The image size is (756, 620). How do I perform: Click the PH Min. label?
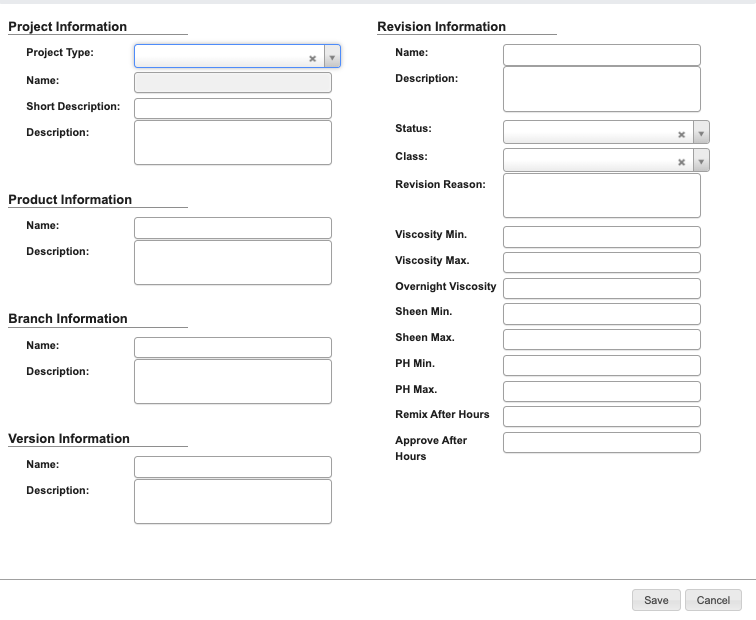click(x=415, y=364)
